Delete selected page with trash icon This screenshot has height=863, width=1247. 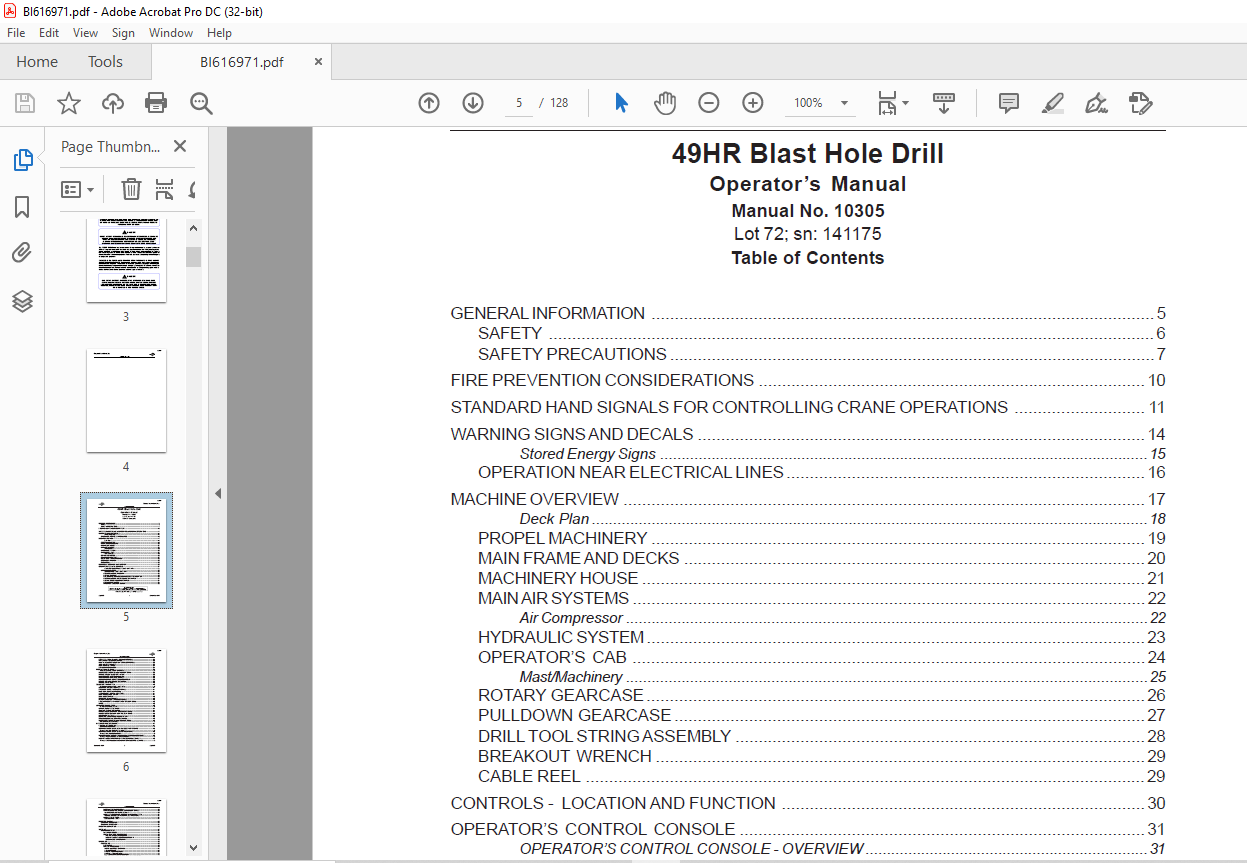pos(131,189)
